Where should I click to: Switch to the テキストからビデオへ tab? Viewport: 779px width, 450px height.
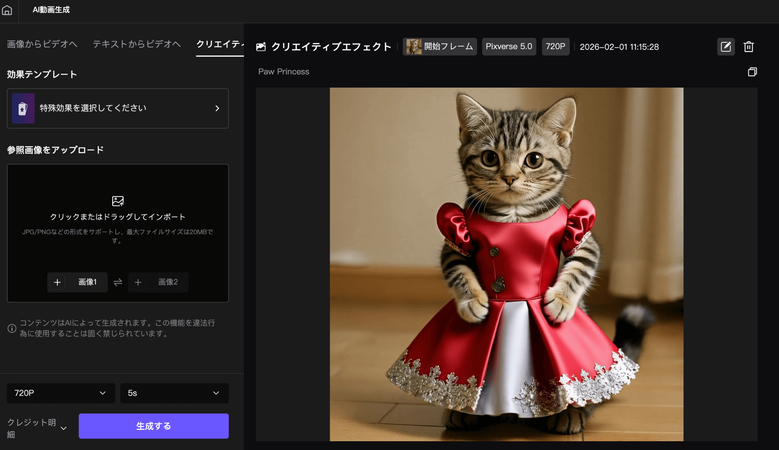pyautogui.click(x=137, y=44)
